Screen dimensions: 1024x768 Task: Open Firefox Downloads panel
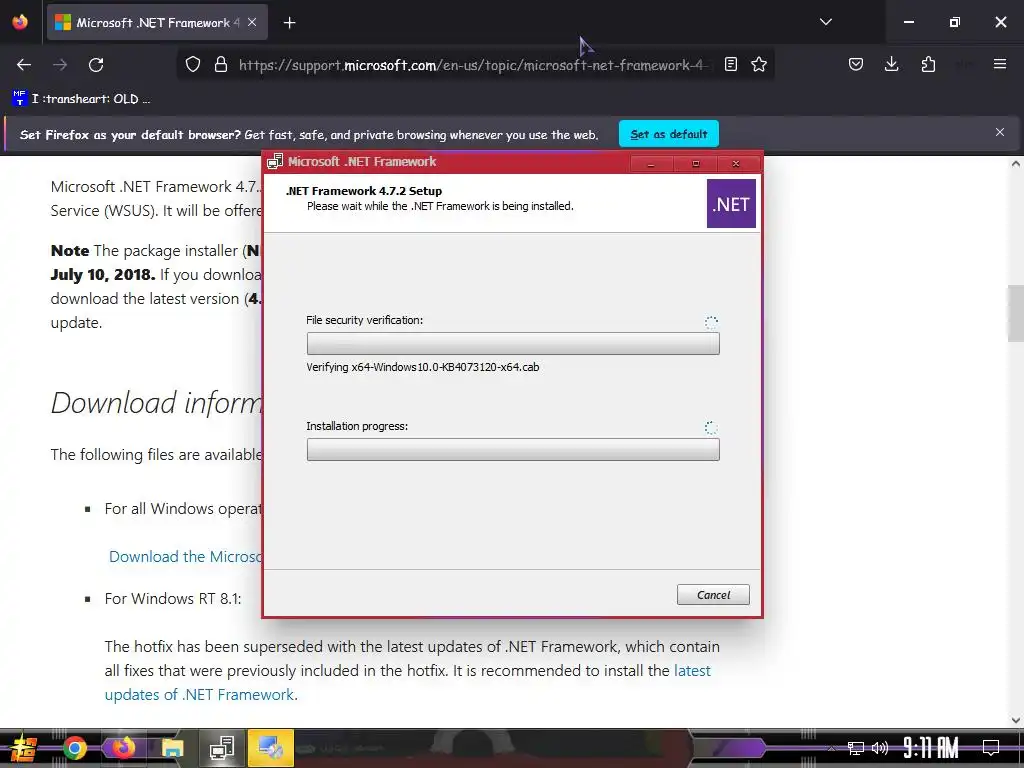[891, 64]
